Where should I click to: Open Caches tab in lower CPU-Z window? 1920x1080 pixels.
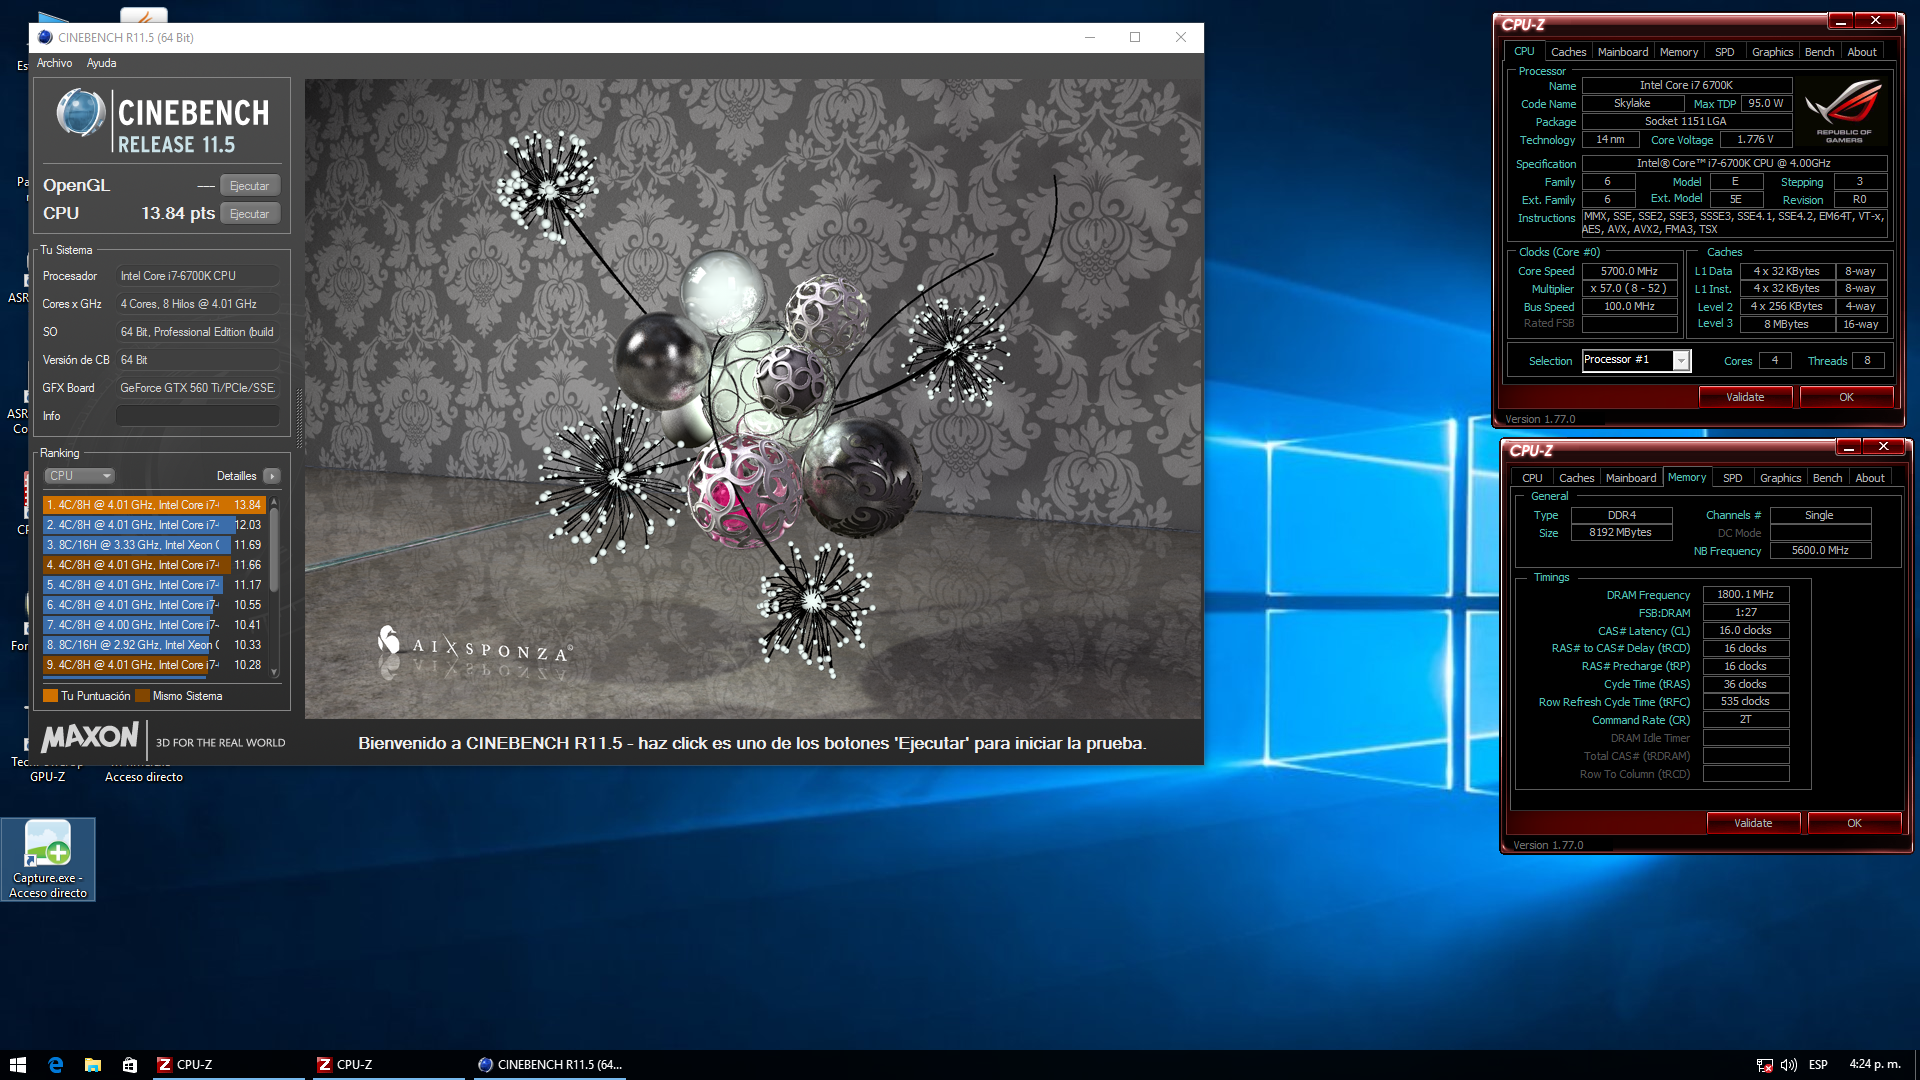click(x=1576, y=478)
